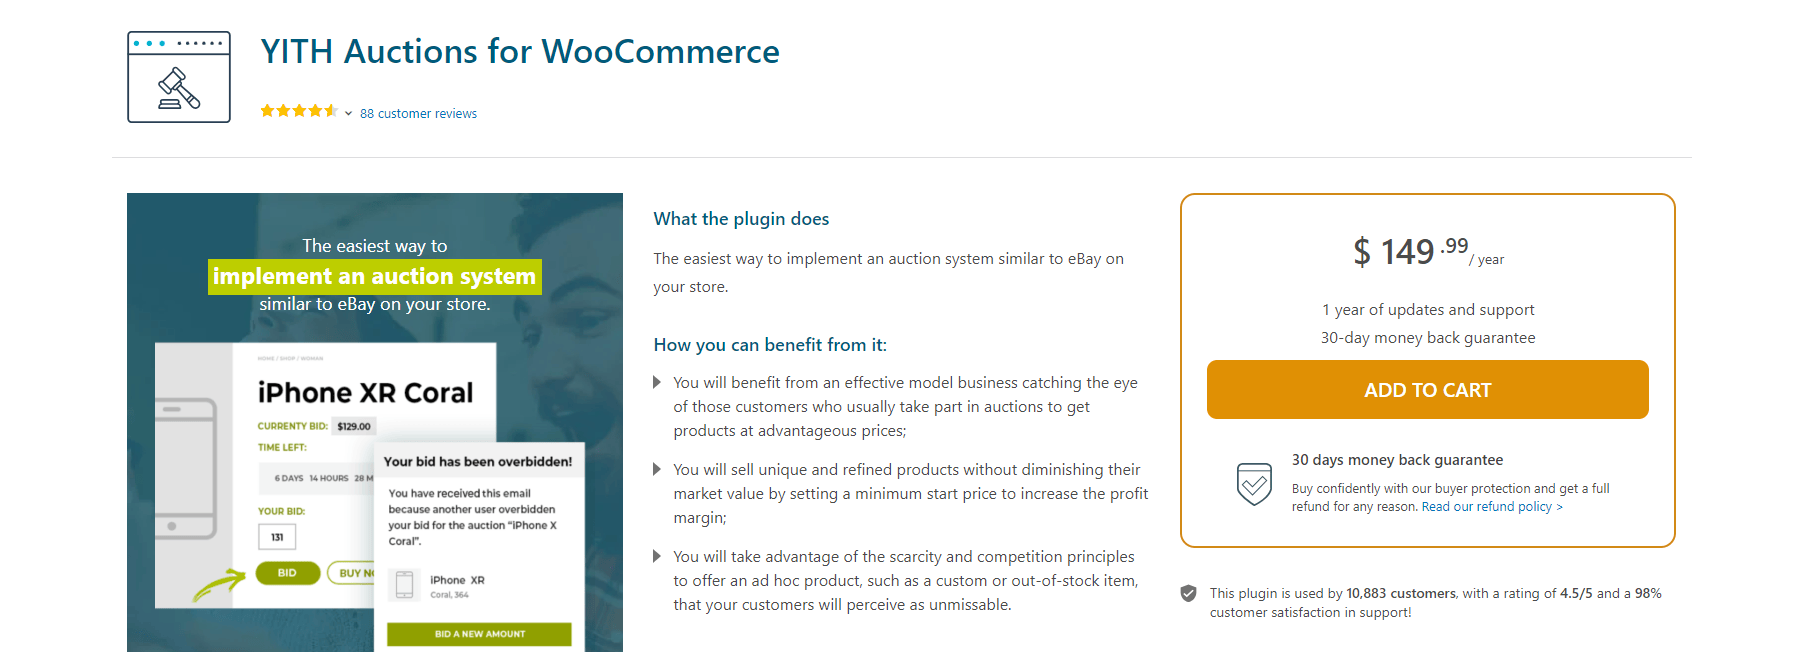
Task: Open the 88 customer reviews link
Action: pos(418,113)
